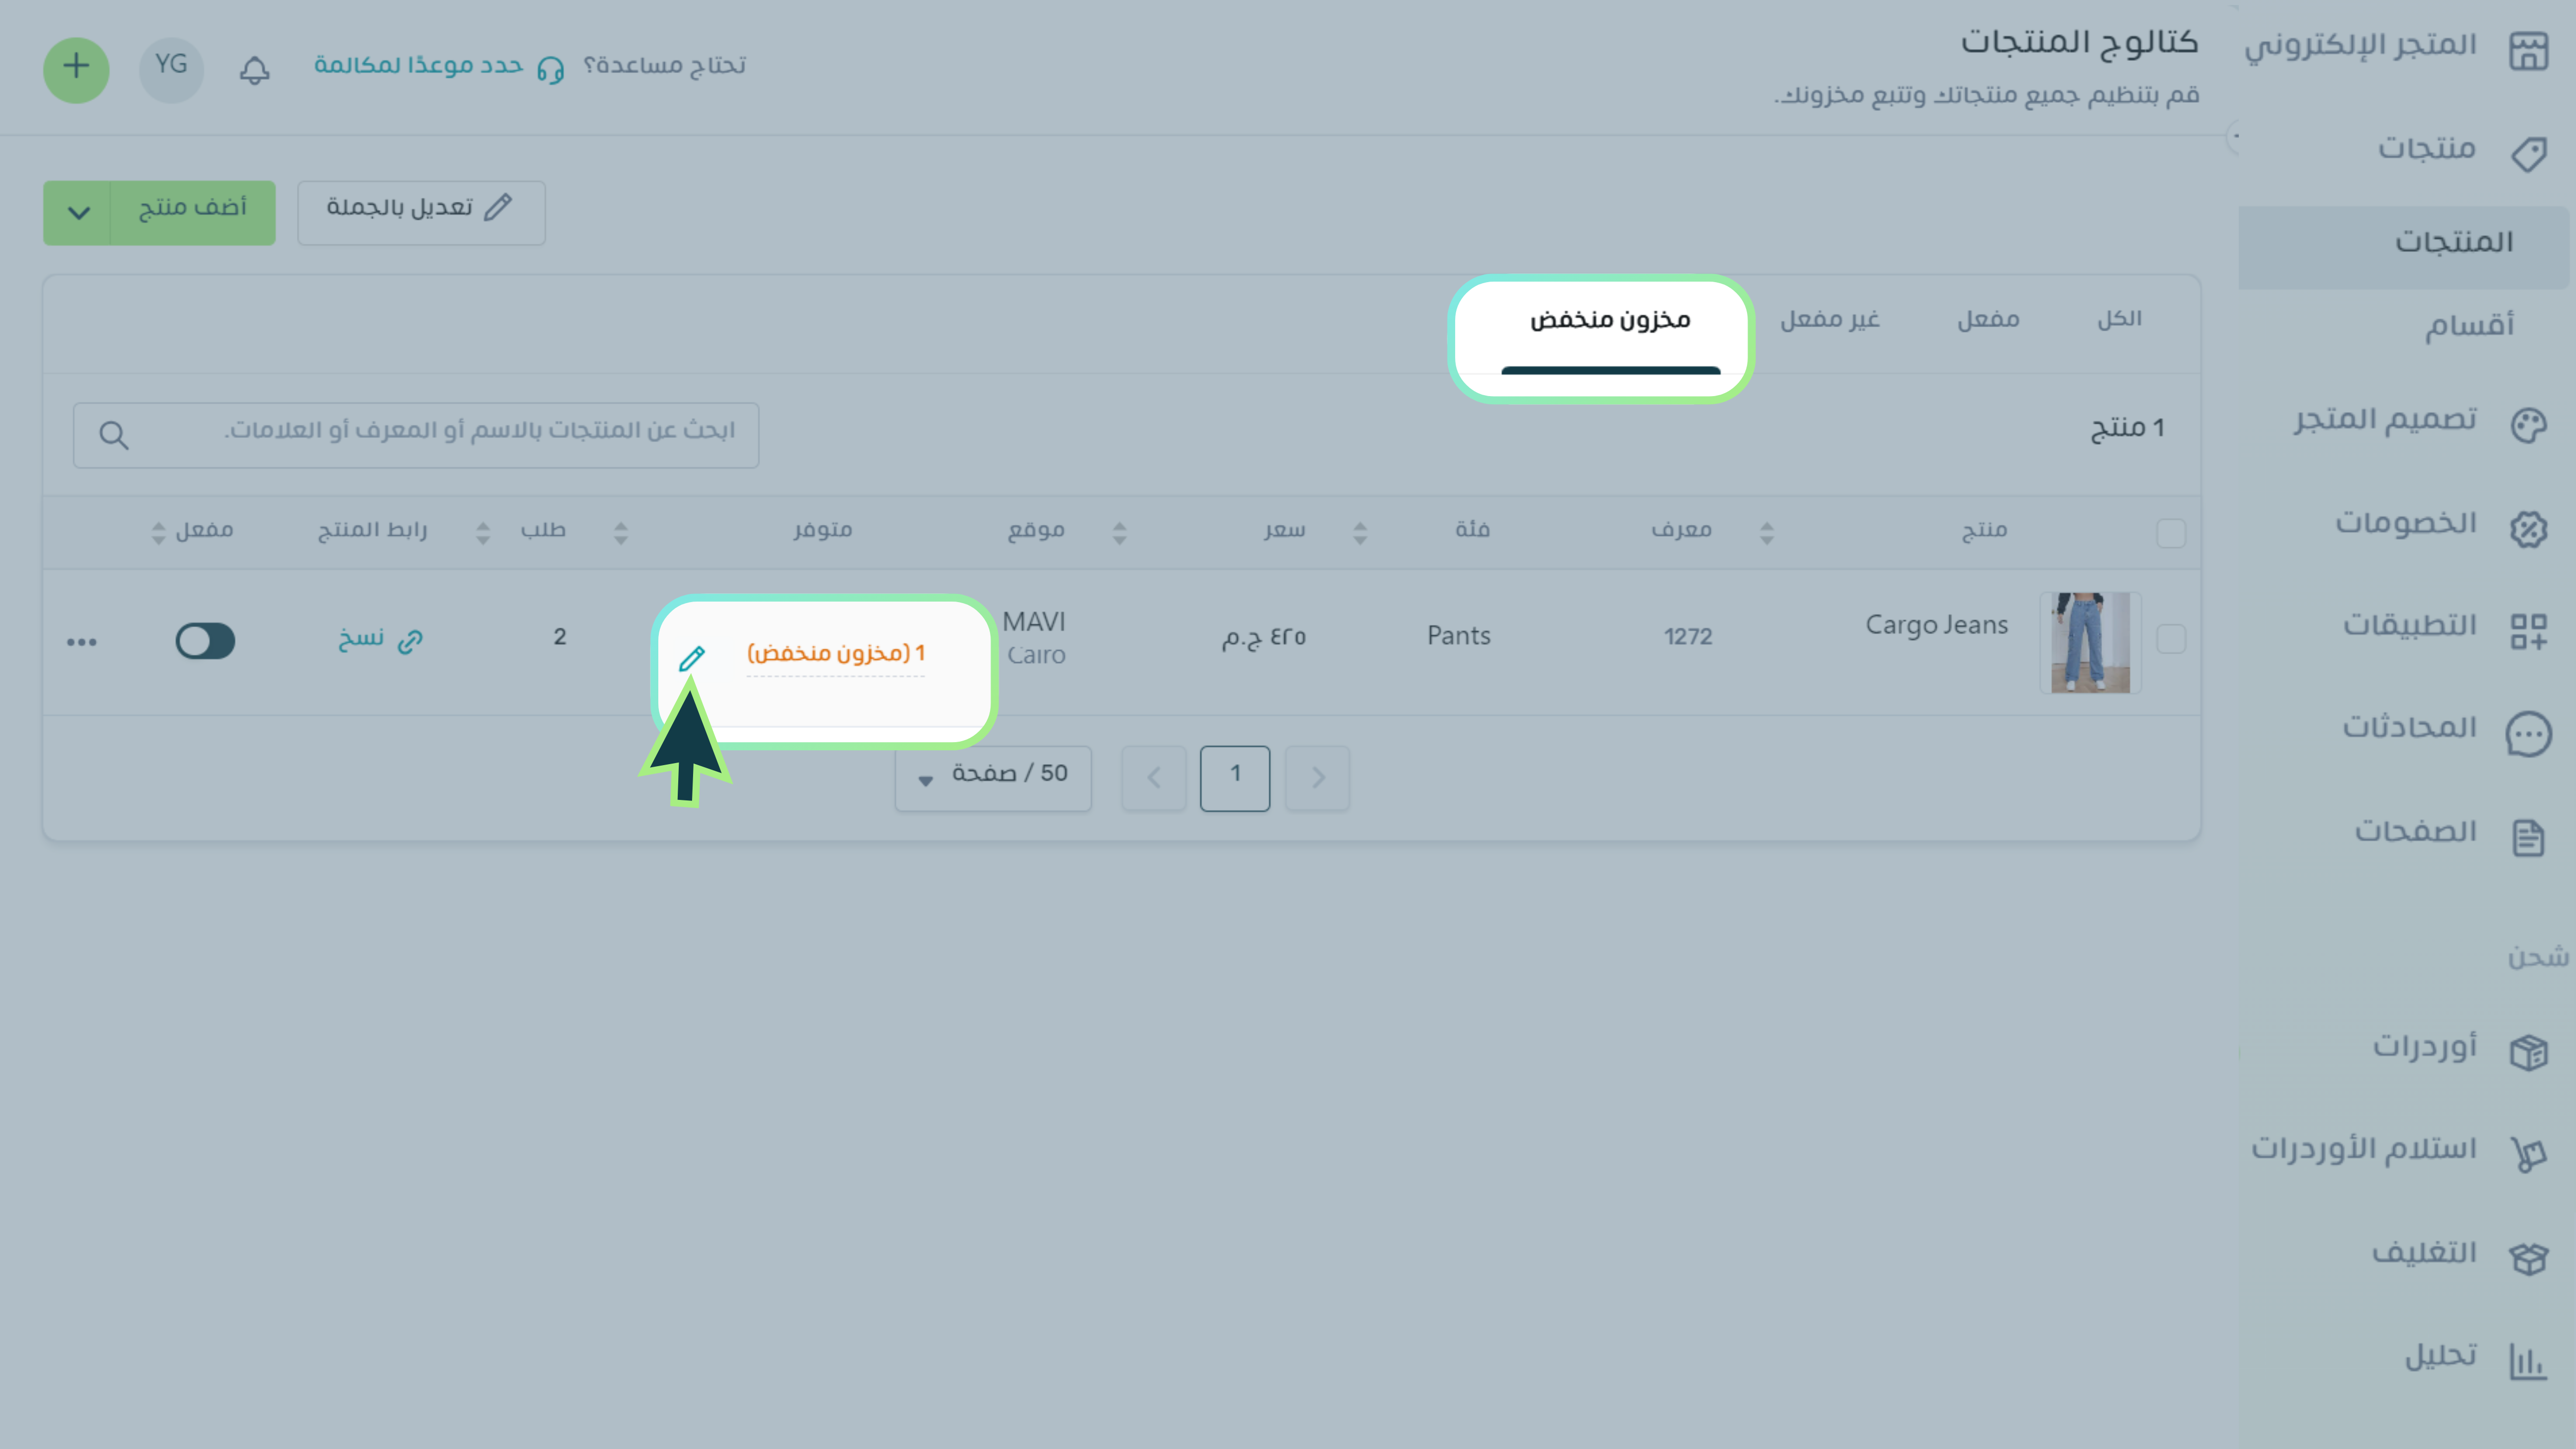The width and height of the screenshot is (2576, 1449).
Task: Expand the أضف منتج dropdown arrow
Action: (x=78, y=212)
